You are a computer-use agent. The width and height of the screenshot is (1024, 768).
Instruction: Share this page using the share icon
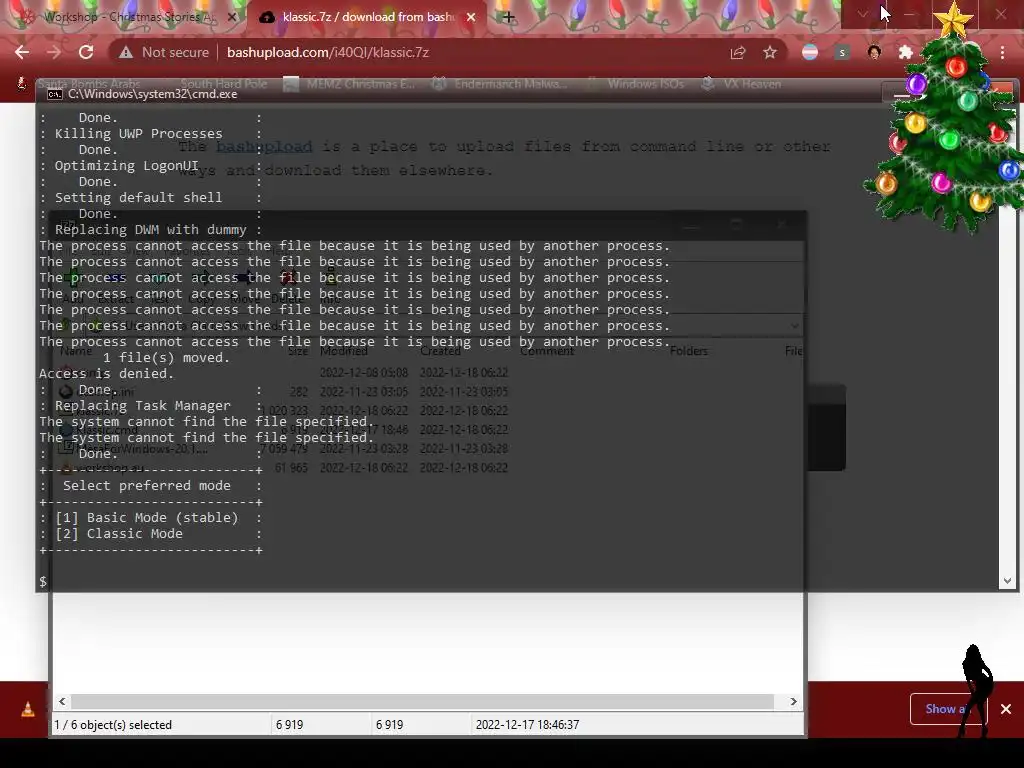(738, 52)
